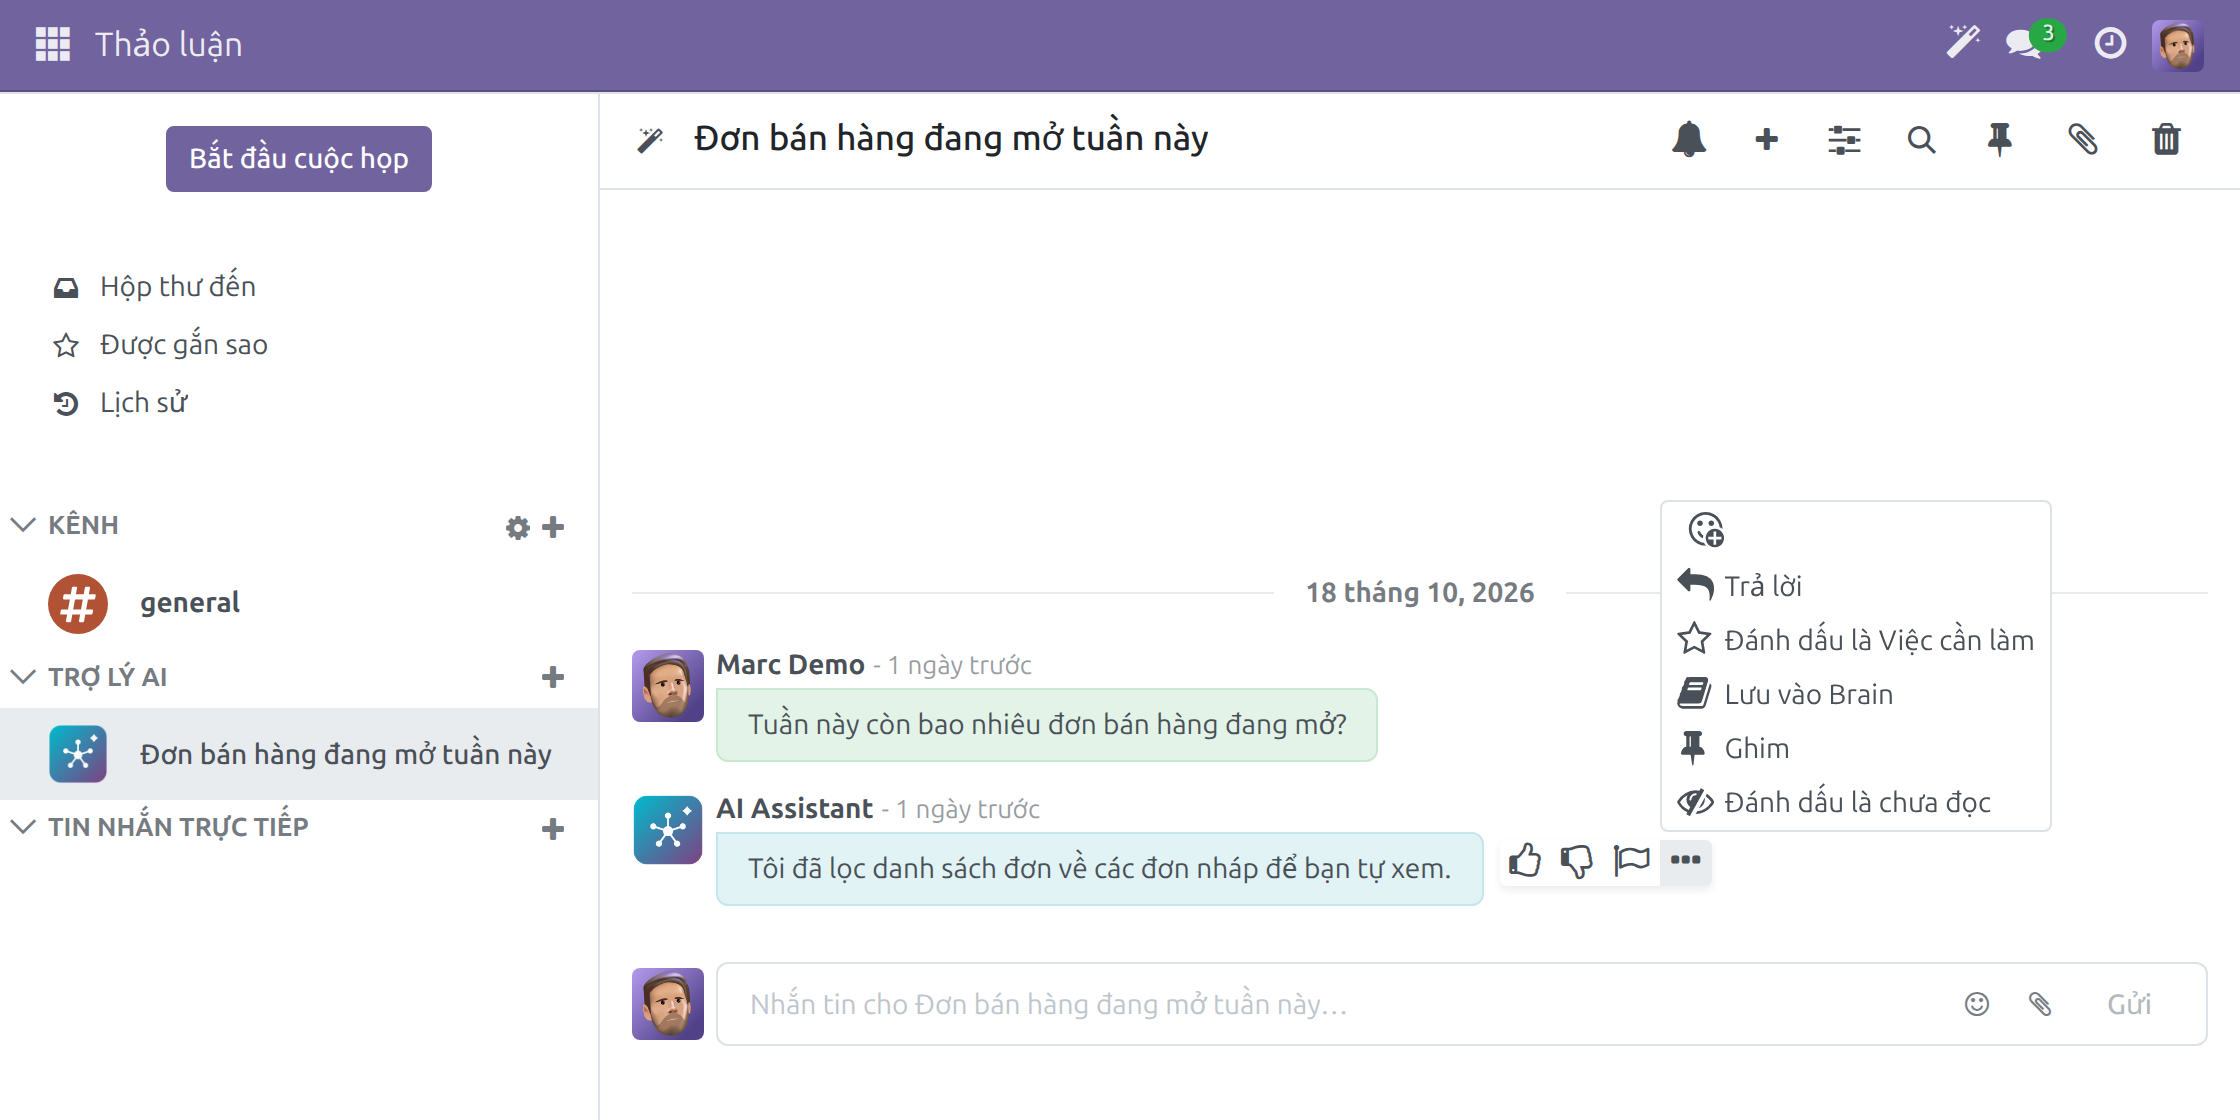Open the activities clock icon
This screenshot has width=2240, height=1120.
pos(2110,43)
